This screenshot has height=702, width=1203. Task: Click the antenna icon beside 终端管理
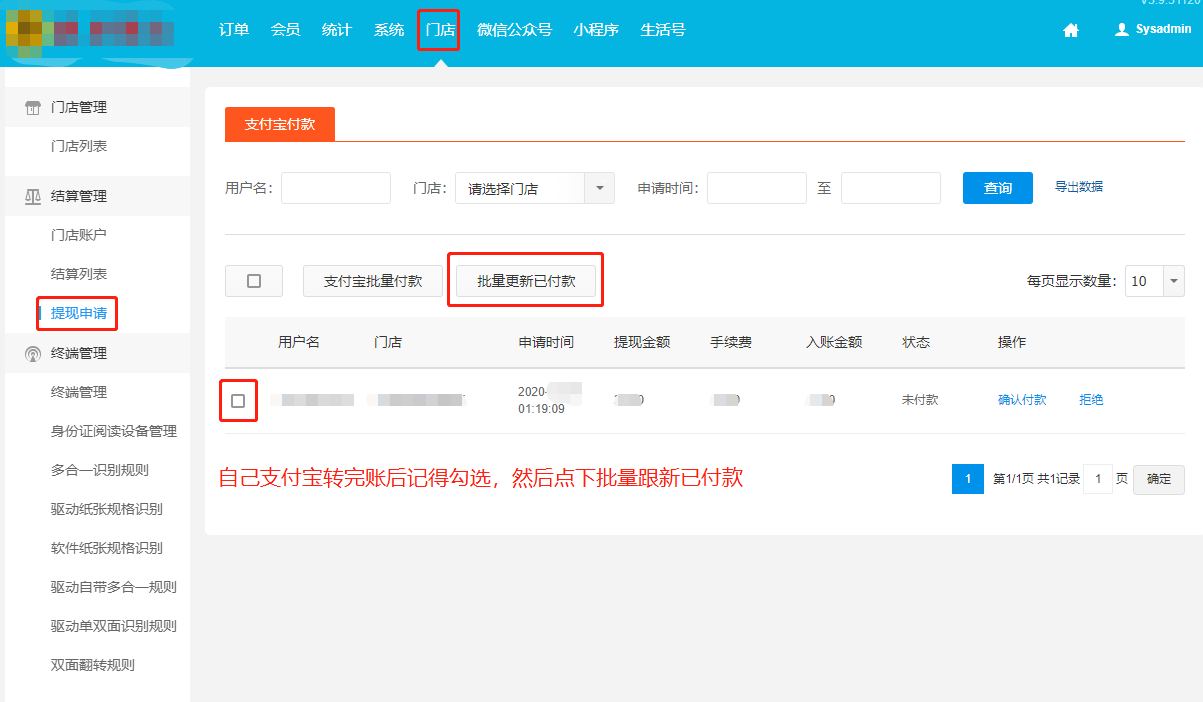coord(33,354)
